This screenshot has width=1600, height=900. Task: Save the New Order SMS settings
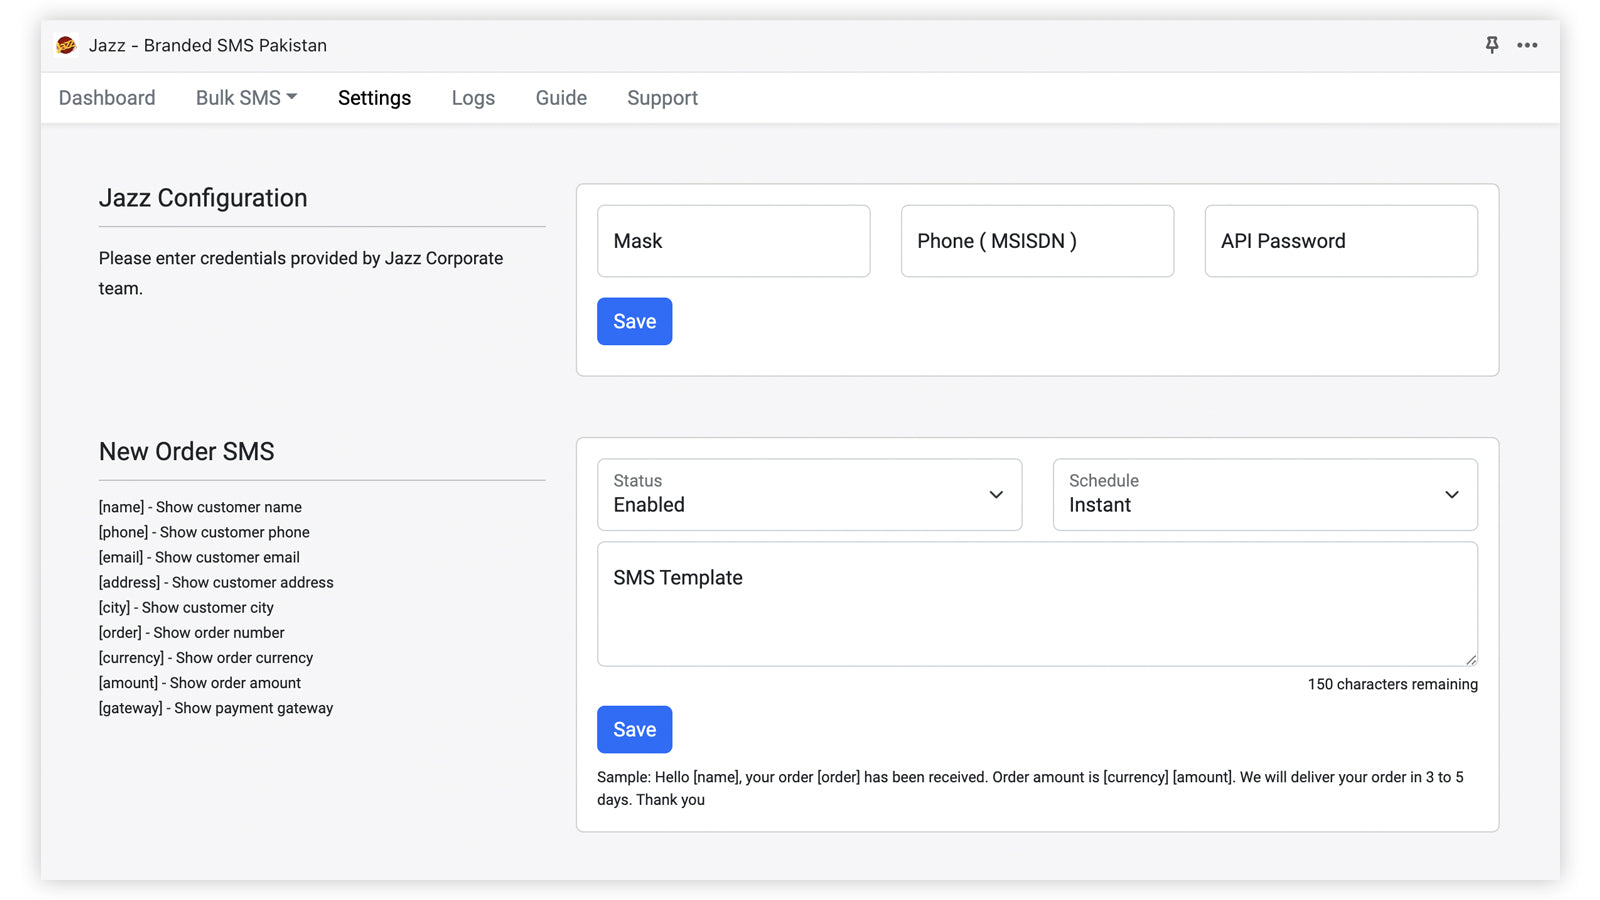click(x=634, y=729)
